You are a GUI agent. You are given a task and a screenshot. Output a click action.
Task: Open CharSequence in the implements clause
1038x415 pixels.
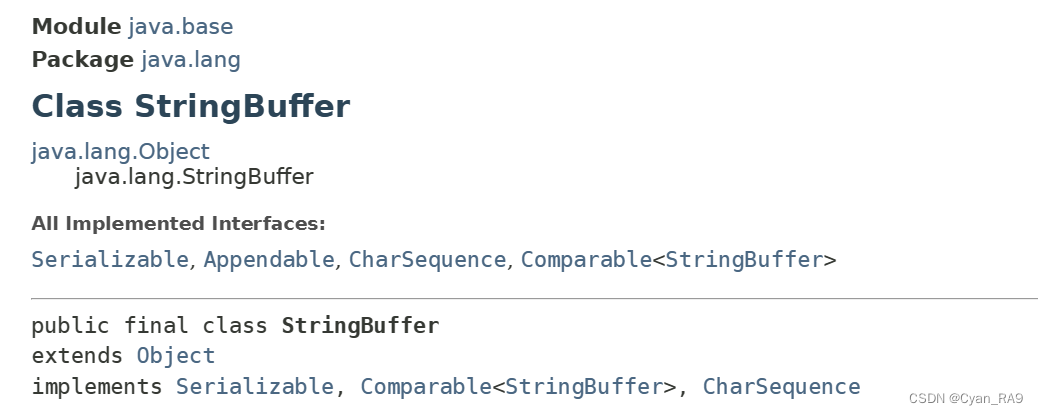click(x=781, y=387)
